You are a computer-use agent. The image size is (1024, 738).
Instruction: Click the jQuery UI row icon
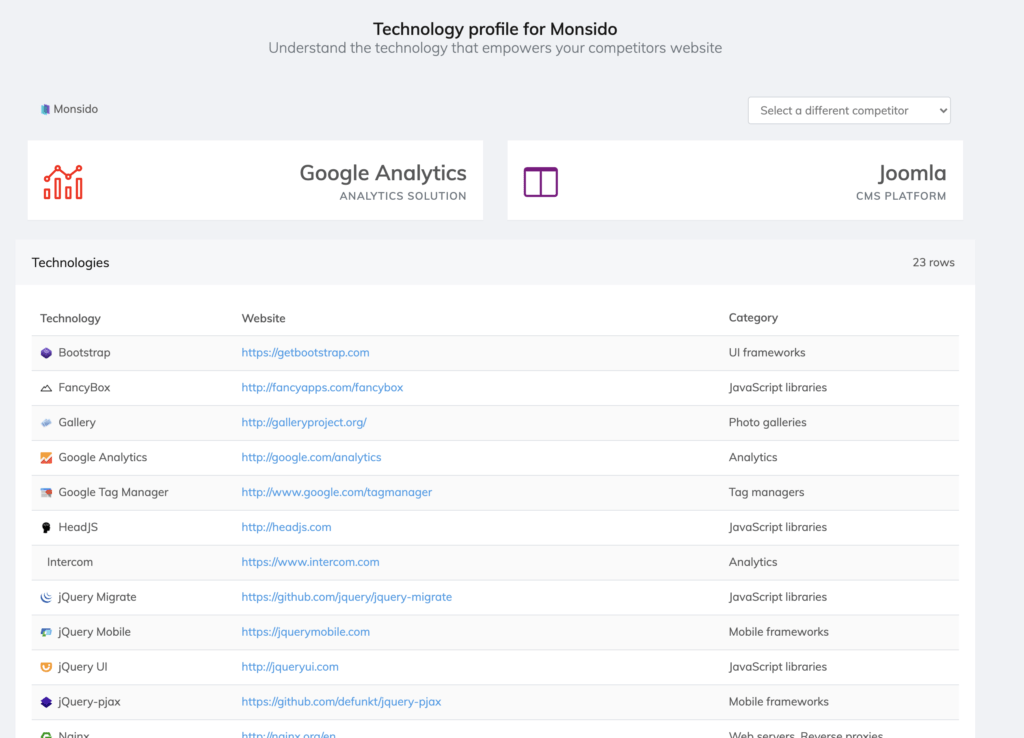coord(46,667)
